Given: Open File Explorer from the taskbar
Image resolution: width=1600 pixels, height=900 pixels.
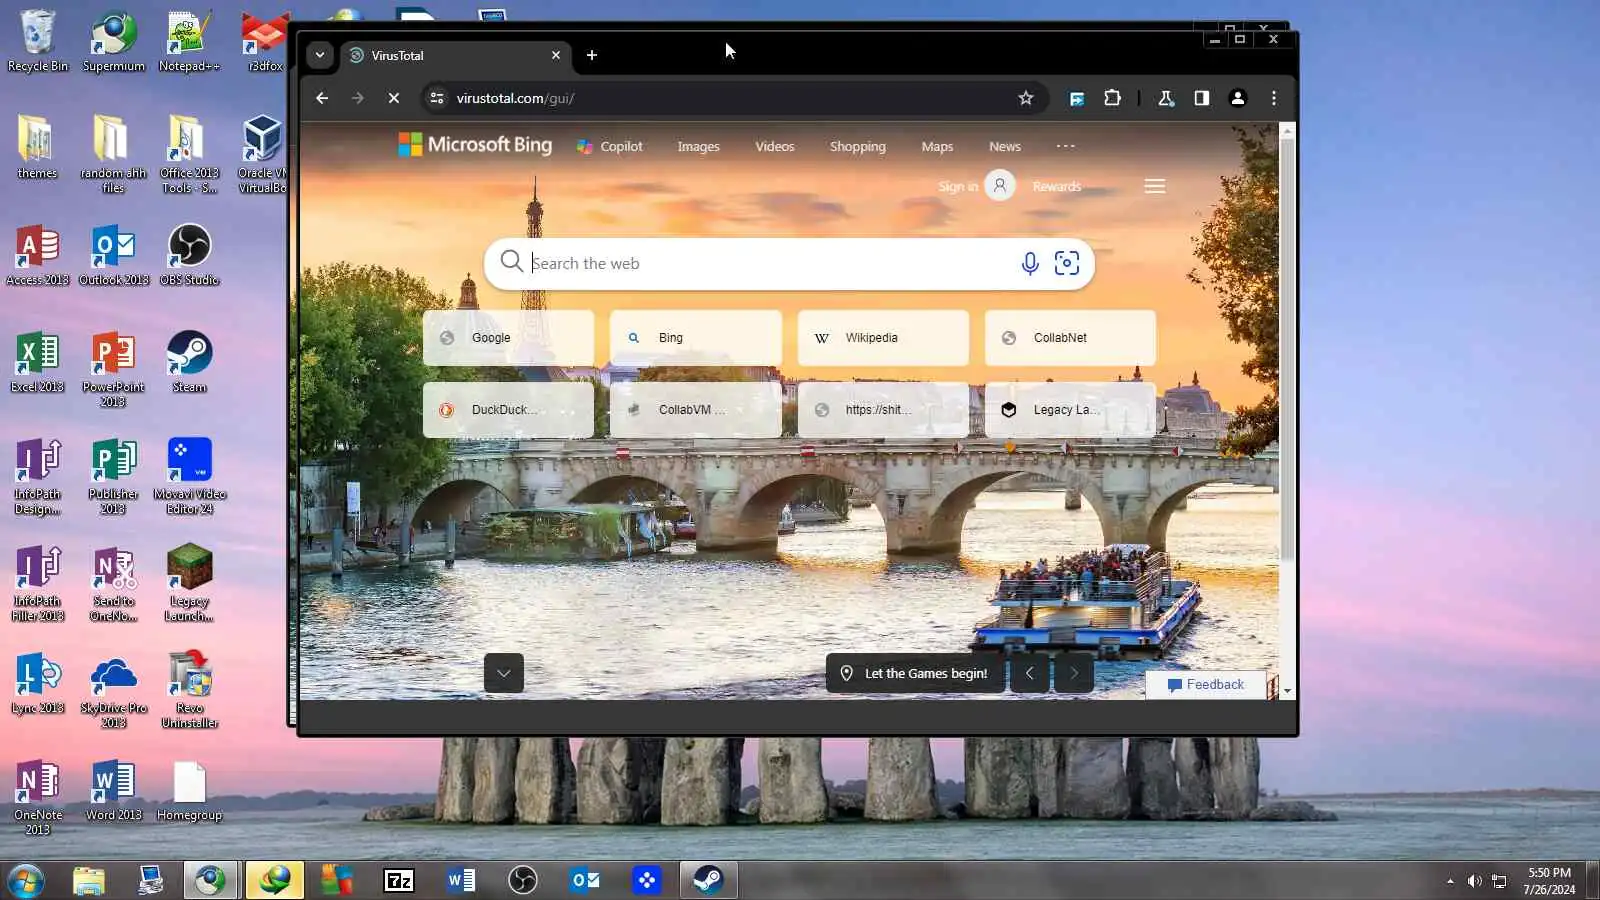Looking at the screenshot, I should pyautogui.click(x=88, y=880).
